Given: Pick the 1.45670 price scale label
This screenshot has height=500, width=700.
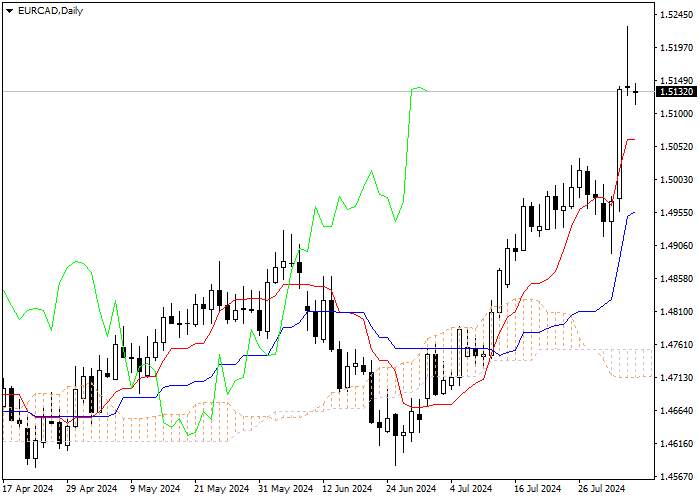Looking at the screenshot, I should click(677, 477).
